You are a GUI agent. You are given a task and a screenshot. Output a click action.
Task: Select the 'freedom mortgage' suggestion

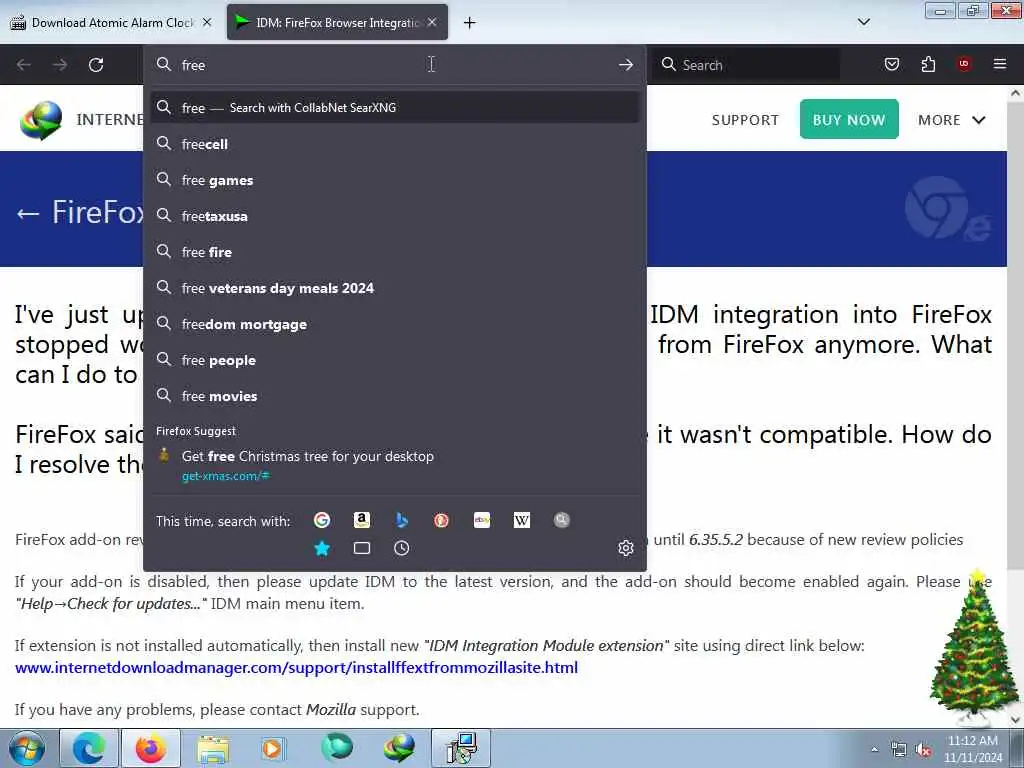394,324
